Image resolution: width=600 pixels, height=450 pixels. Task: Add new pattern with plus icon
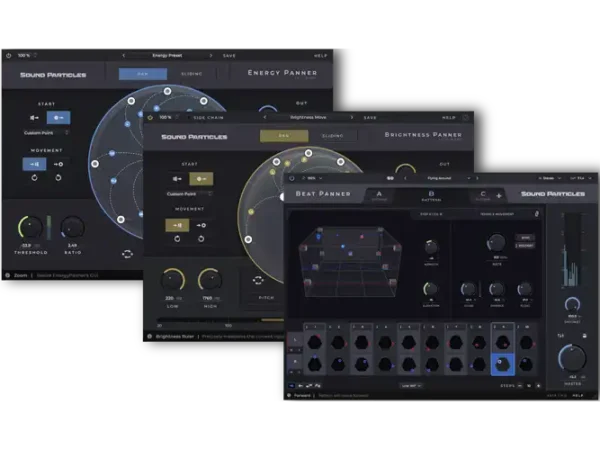coord(499,196)
